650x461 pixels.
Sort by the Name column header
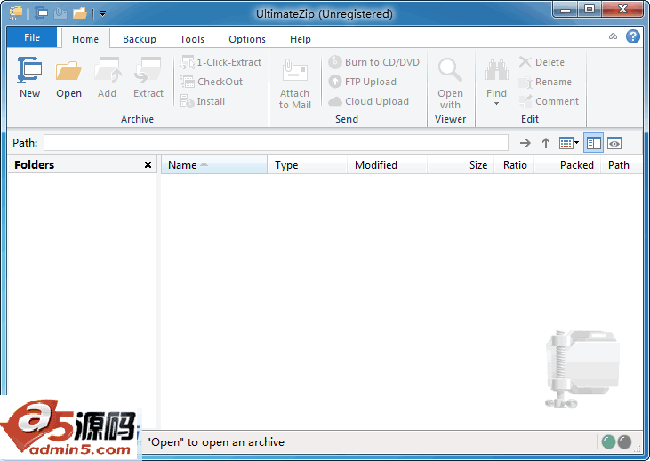(214, 165)
